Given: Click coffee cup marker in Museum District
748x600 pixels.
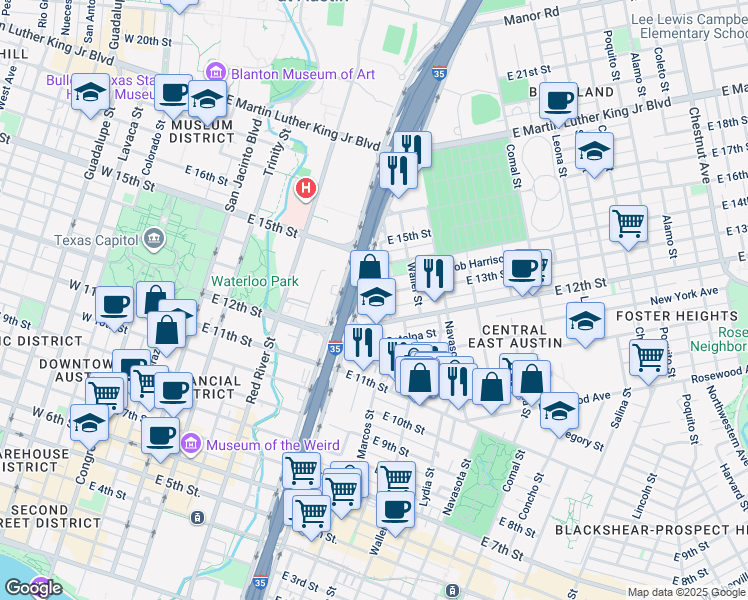Looking at the screenshot, I should (x=173, y=93).
